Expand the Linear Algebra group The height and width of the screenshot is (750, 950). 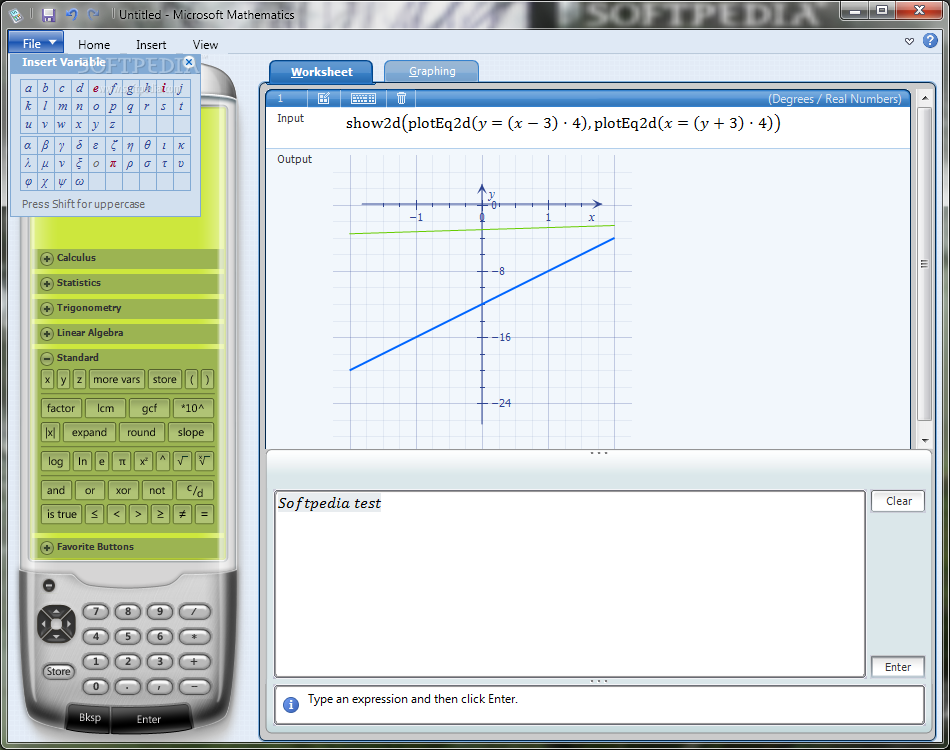46,333
